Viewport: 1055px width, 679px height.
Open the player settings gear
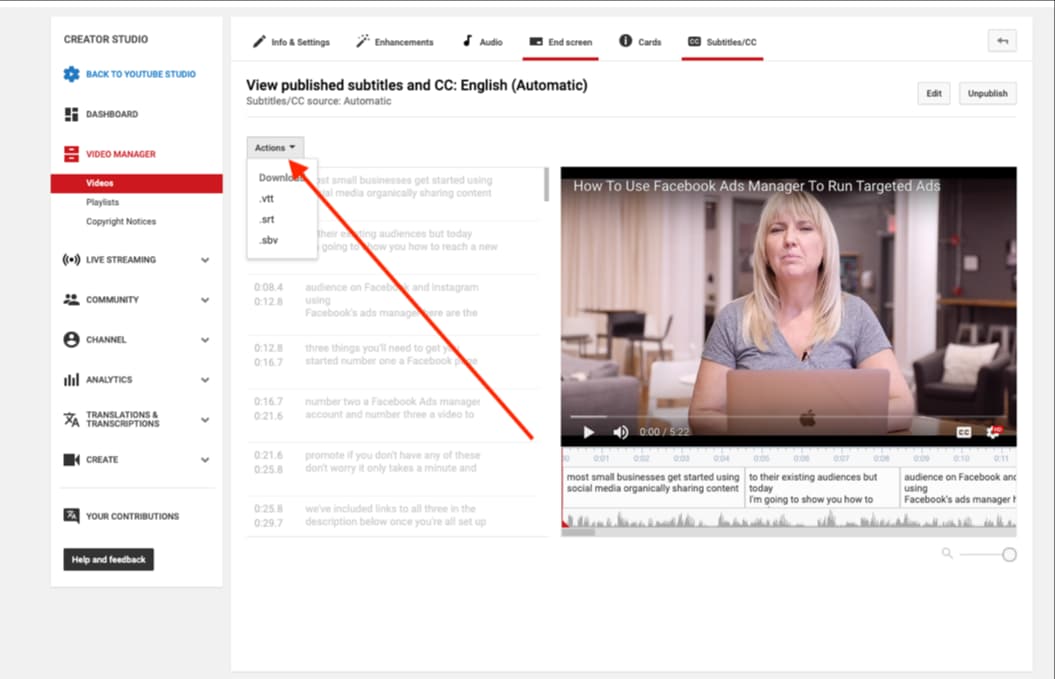click(x=993, y=432)
